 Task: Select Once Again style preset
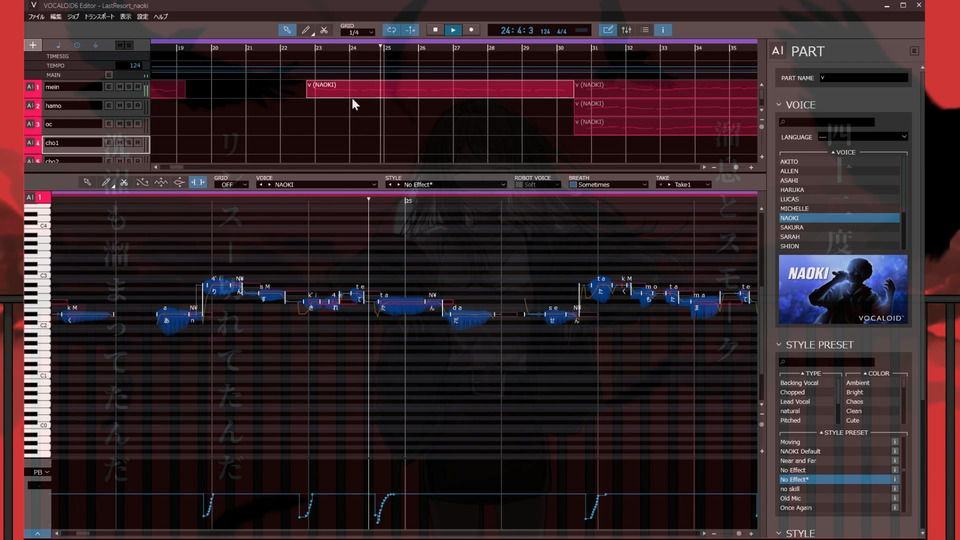coord(834,508)
